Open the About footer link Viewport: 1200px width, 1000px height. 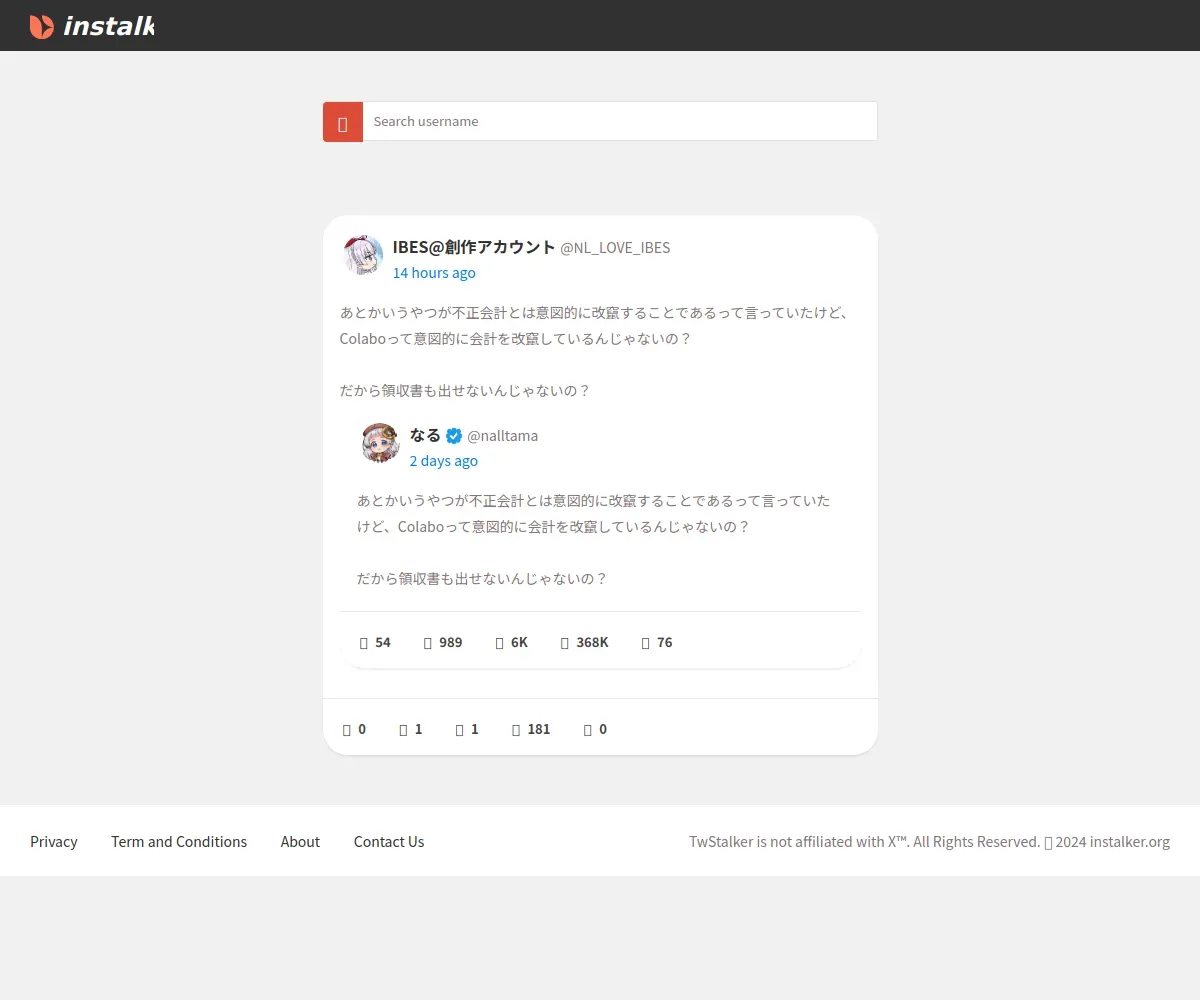(x=300, y=842)
